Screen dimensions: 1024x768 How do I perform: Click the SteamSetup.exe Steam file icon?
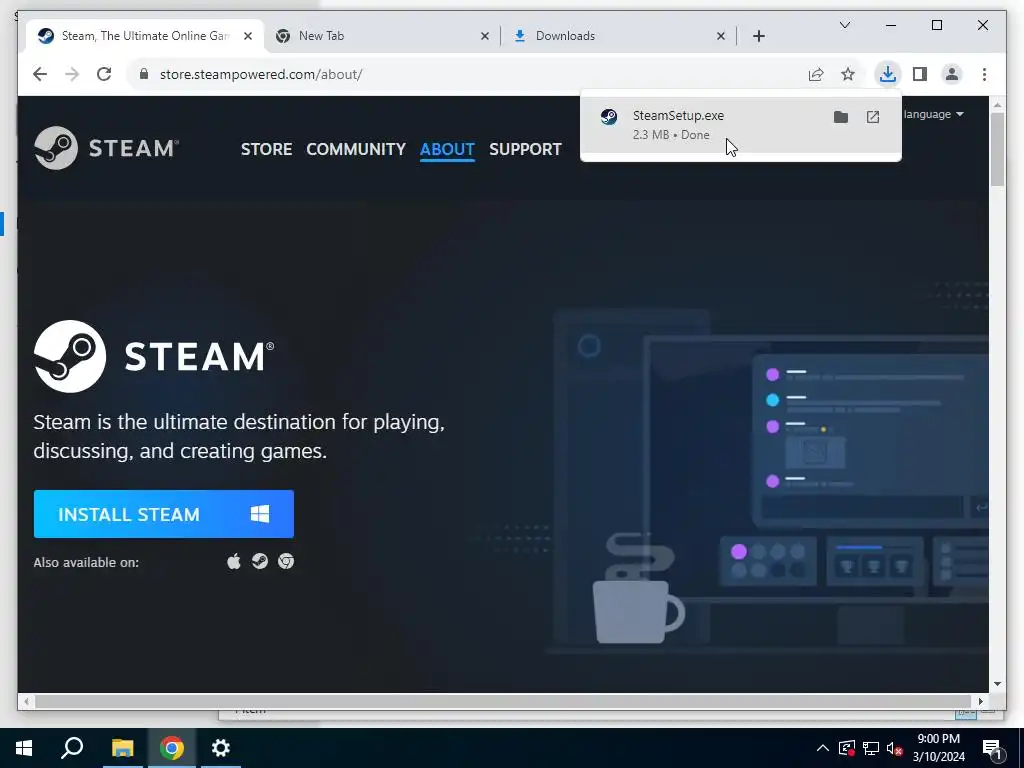tap(609, 117)
